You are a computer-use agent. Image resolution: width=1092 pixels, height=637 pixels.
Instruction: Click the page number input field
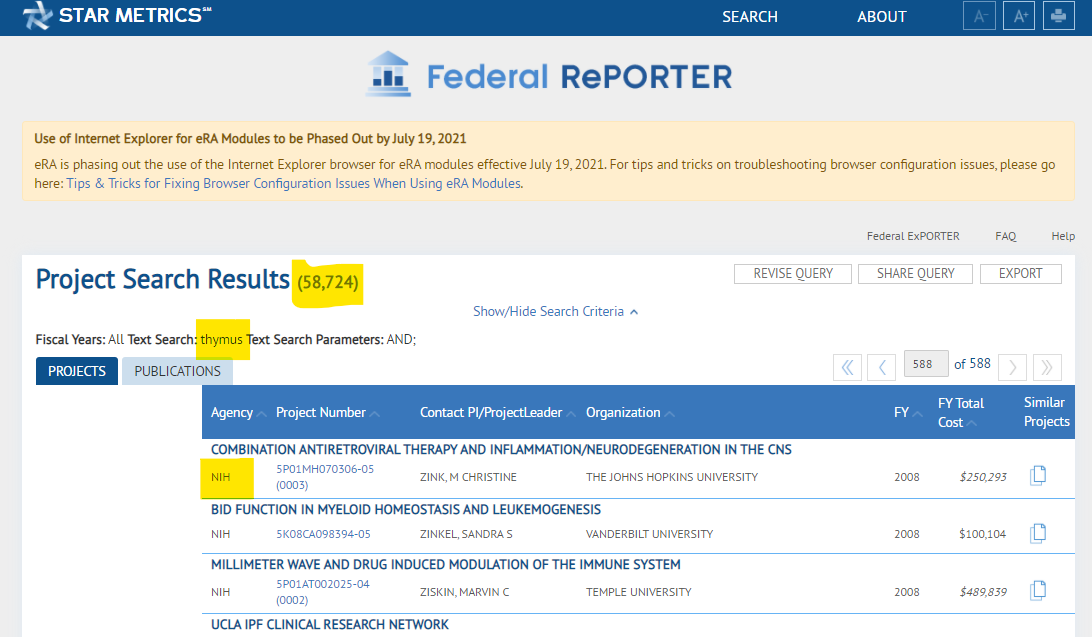926,363
